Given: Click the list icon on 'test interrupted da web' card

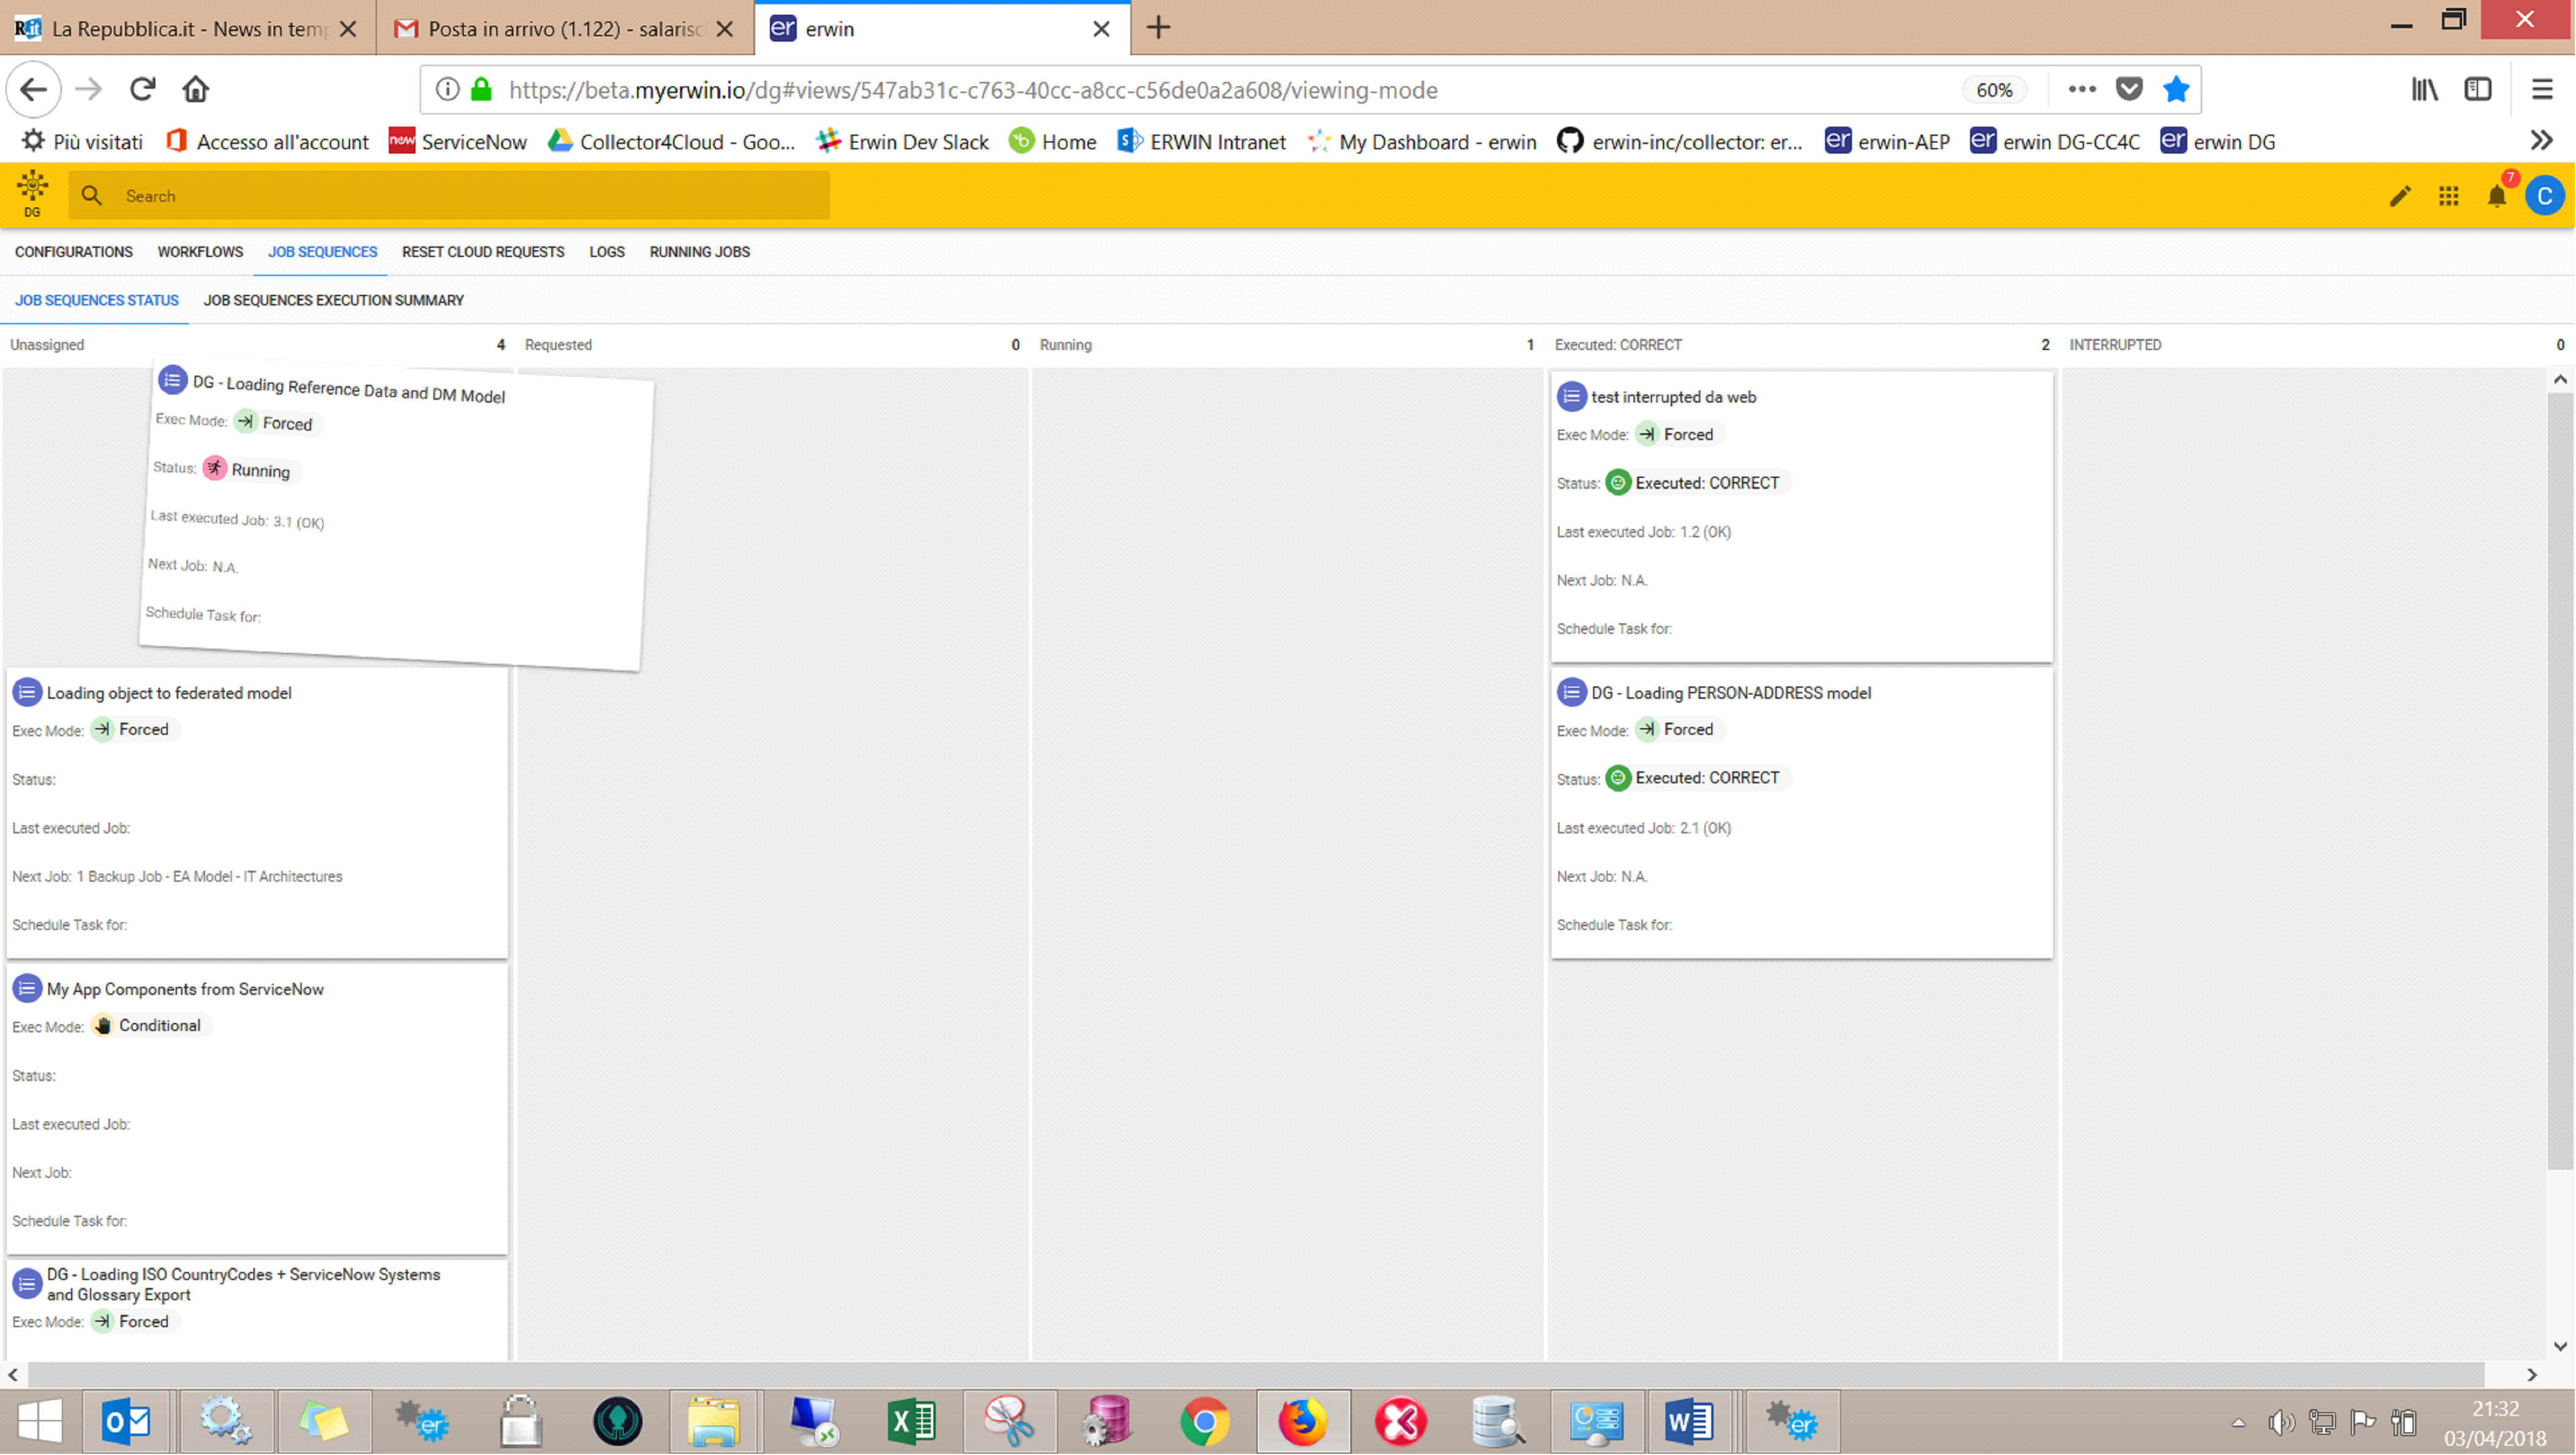Looking at the screenshot, I should coord(1571,397).
